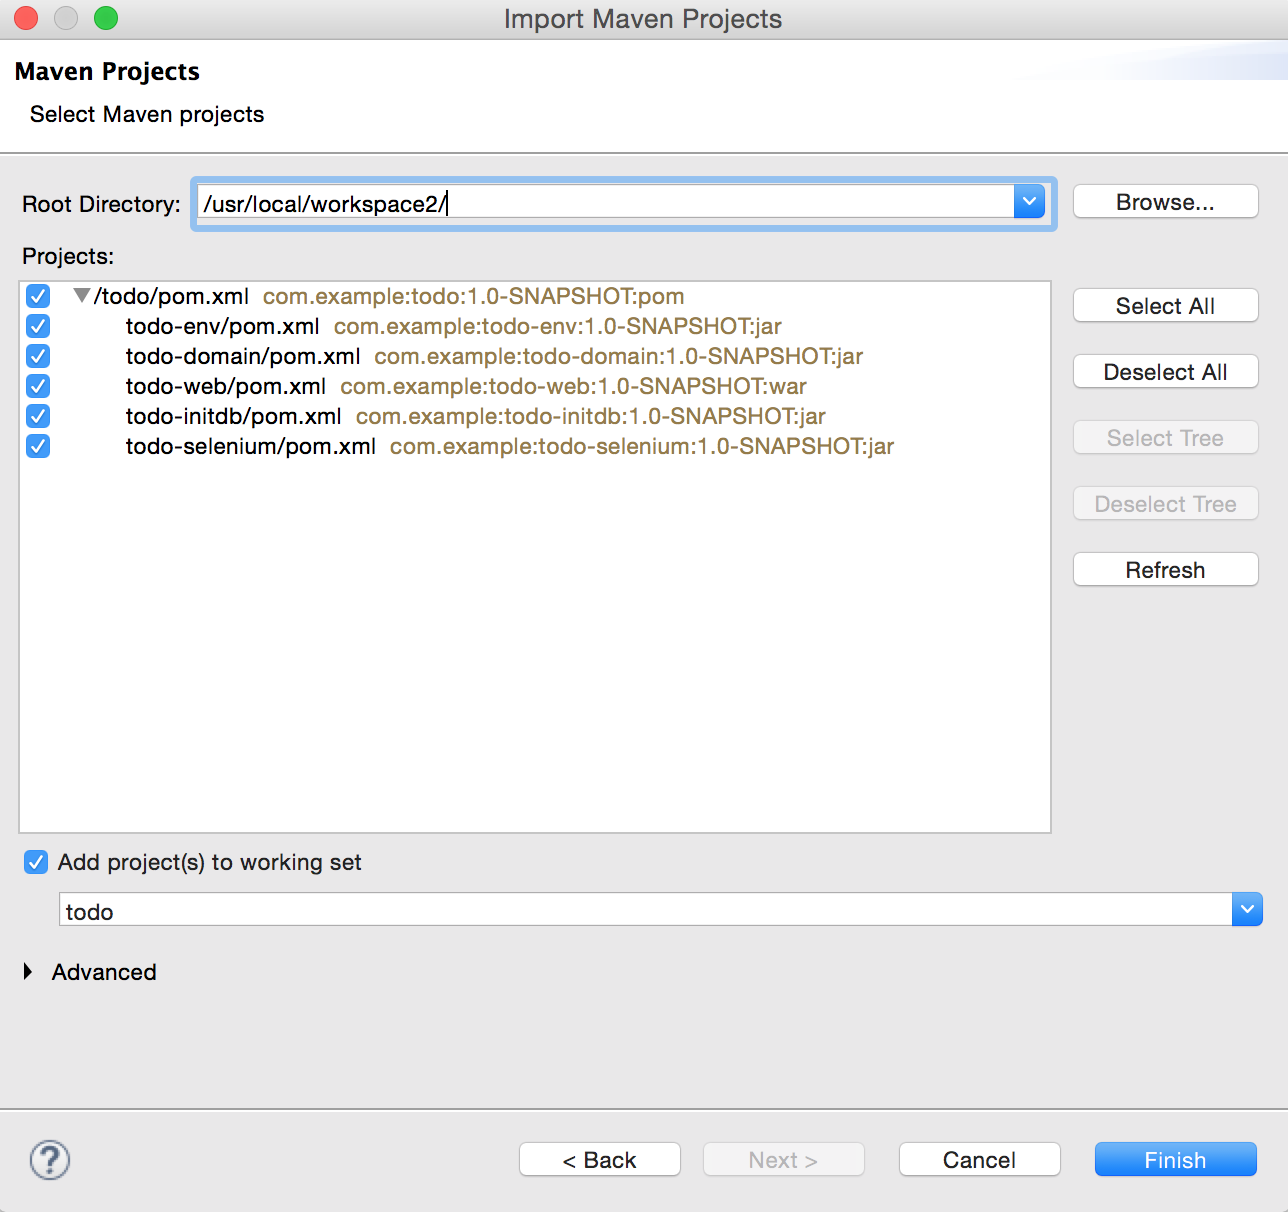Cancel the Maven import dialog
This screenshot has height=1212, width=1288.
coord(979,1159)
